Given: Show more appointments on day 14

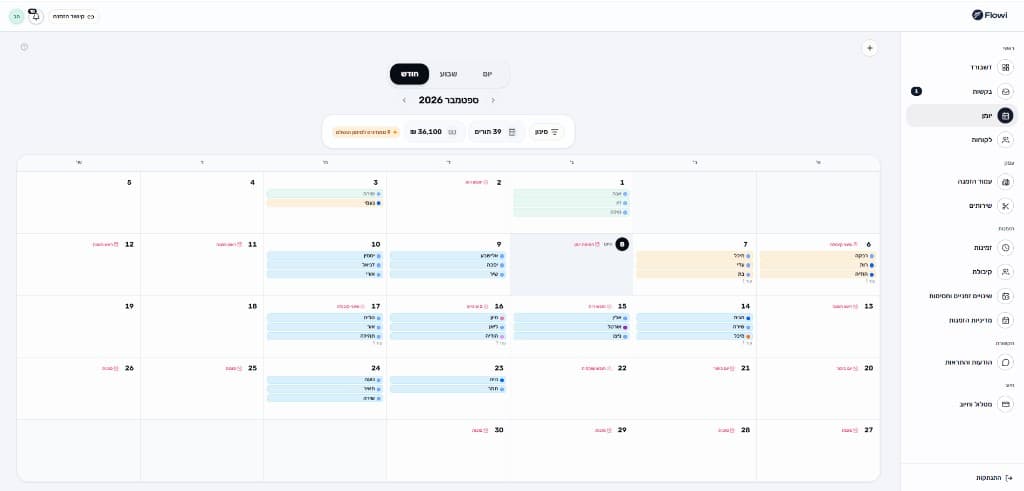Looking at the screenshot, I should (x=747, y=343).
